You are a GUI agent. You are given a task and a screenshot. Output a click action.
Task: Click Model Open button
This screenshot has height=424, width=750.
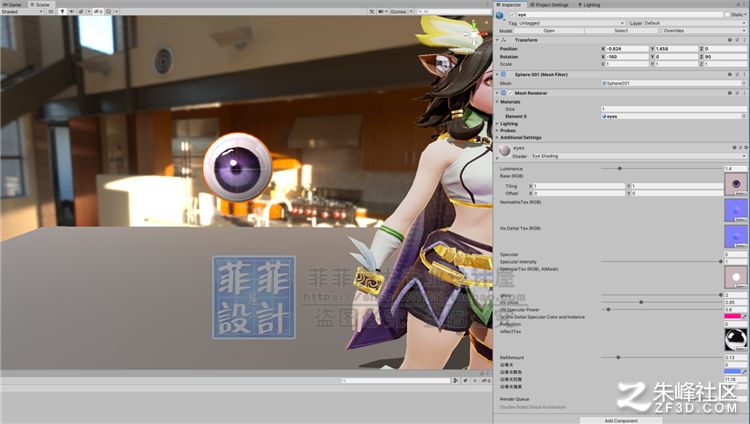[549, 31]
